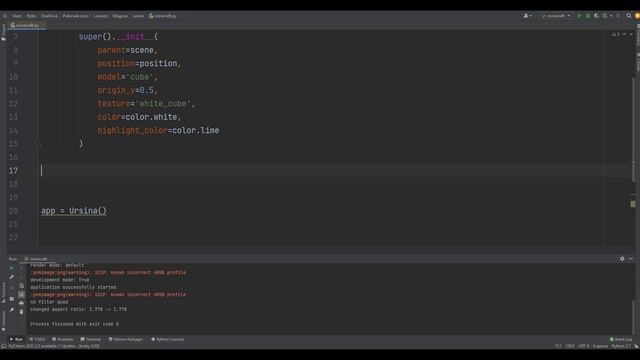Click 'application successfully started' console line
Viewport: 640px width, 360px height.
click(73, 287)
